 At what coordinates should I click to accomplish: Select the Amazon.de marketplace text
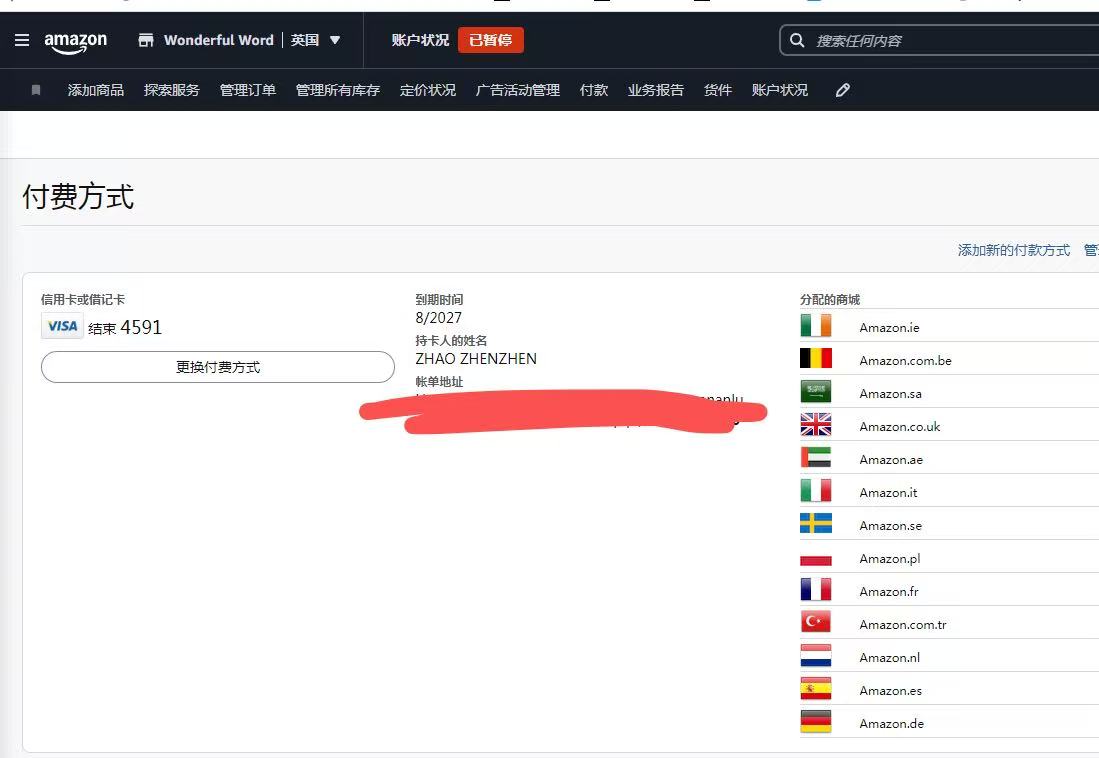(892, 723)
